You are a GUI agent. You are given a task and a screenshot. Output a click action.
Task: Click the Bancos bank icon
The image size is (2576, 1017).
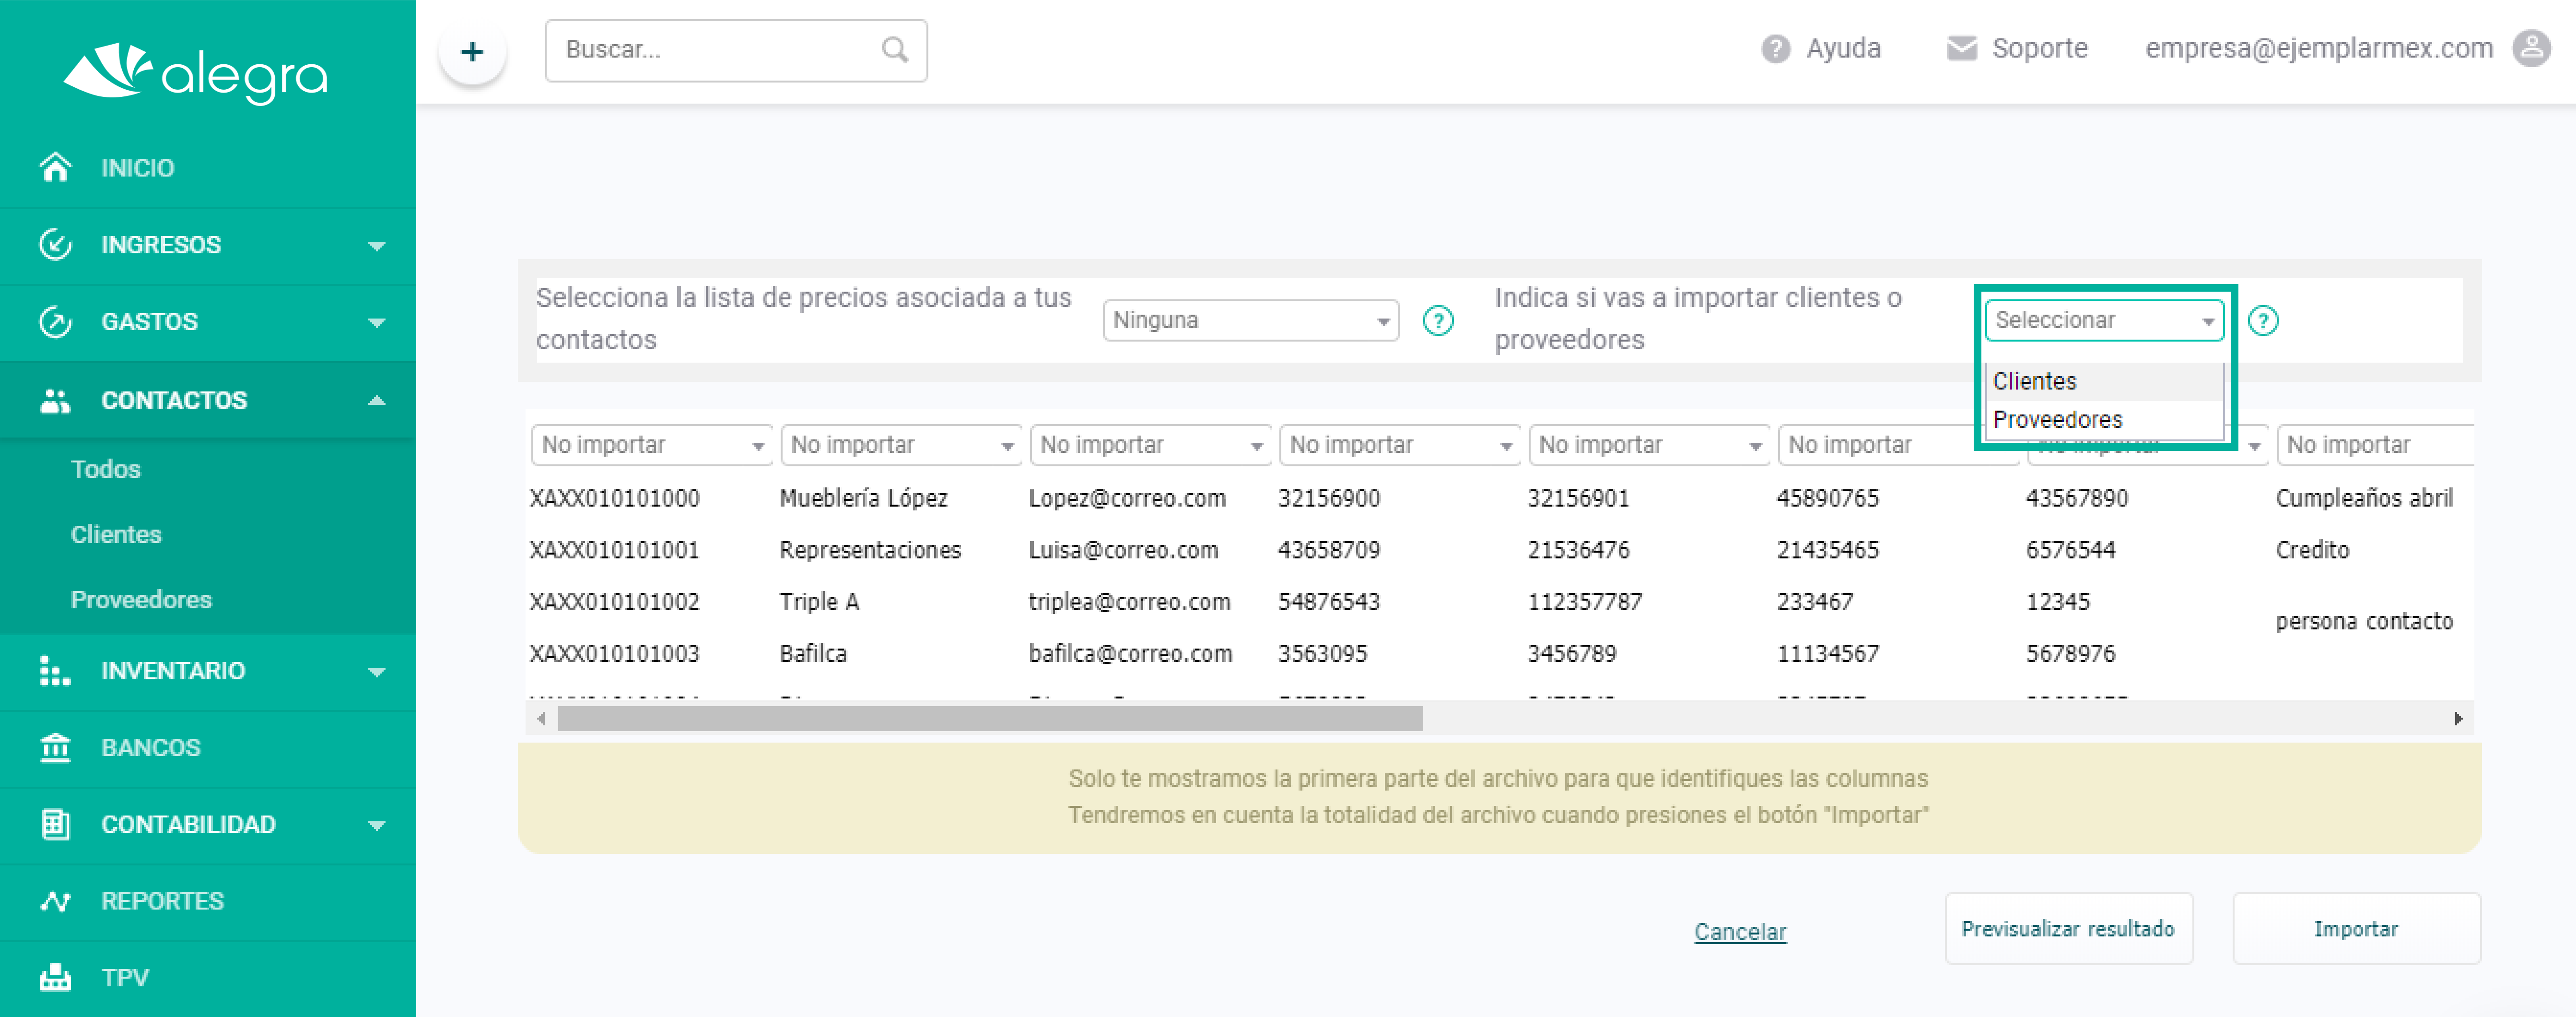(x=55, y=747)
